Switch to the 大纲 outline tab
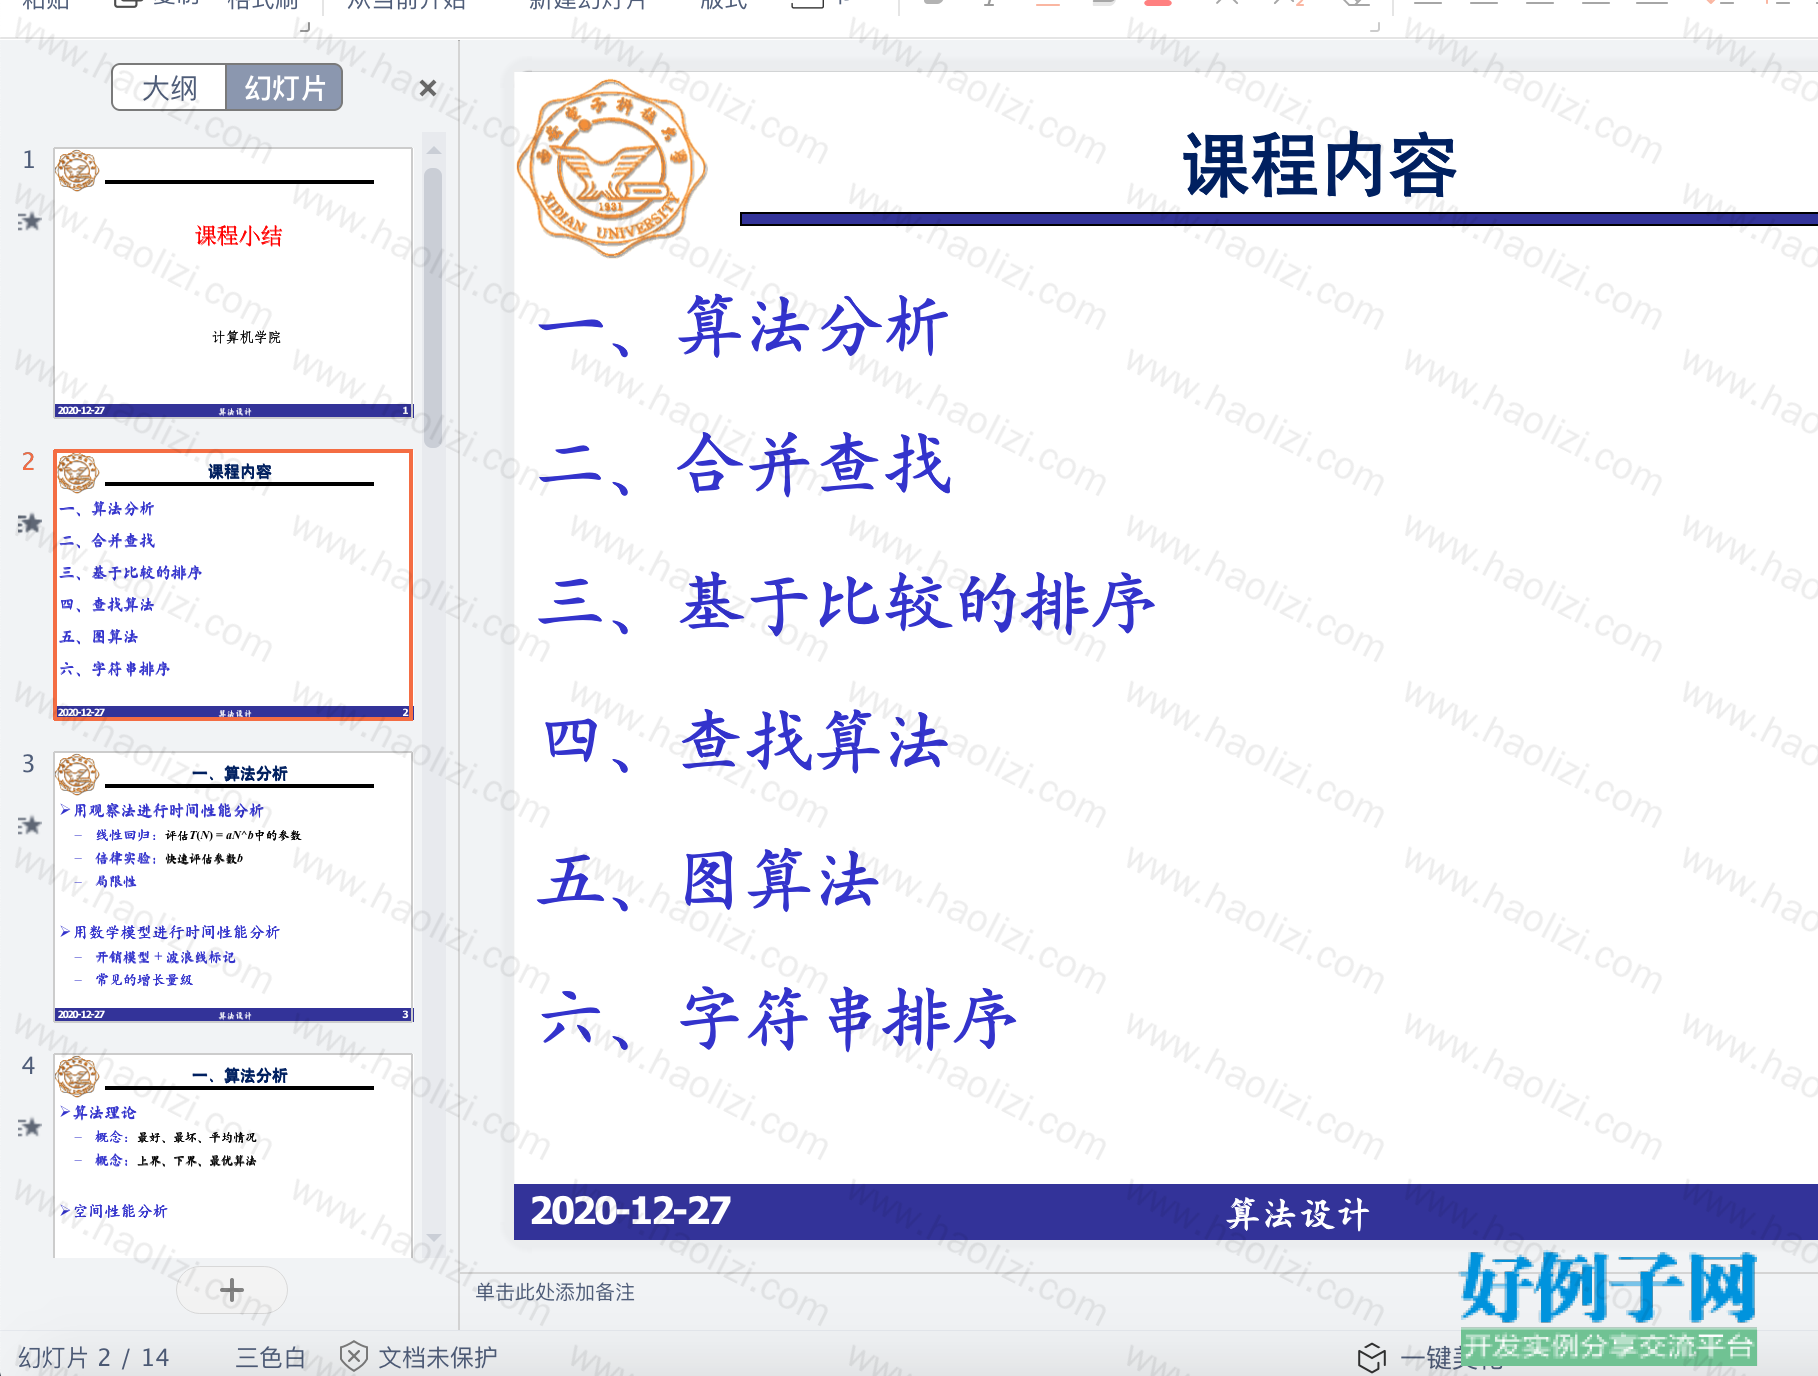1818x1376 pixels. (170, 88)
